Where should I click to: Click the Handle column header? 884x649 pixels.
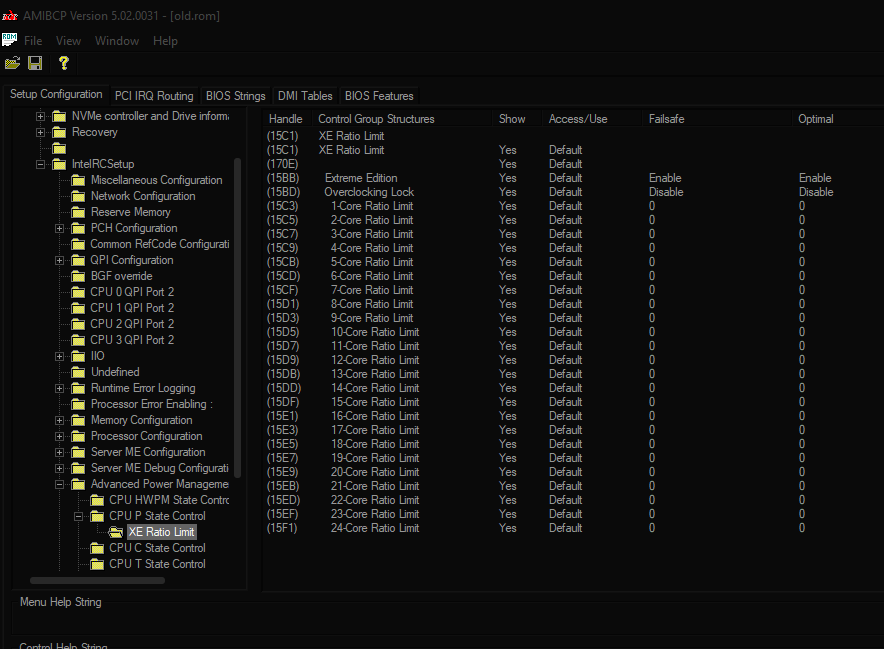click(285, 119)
